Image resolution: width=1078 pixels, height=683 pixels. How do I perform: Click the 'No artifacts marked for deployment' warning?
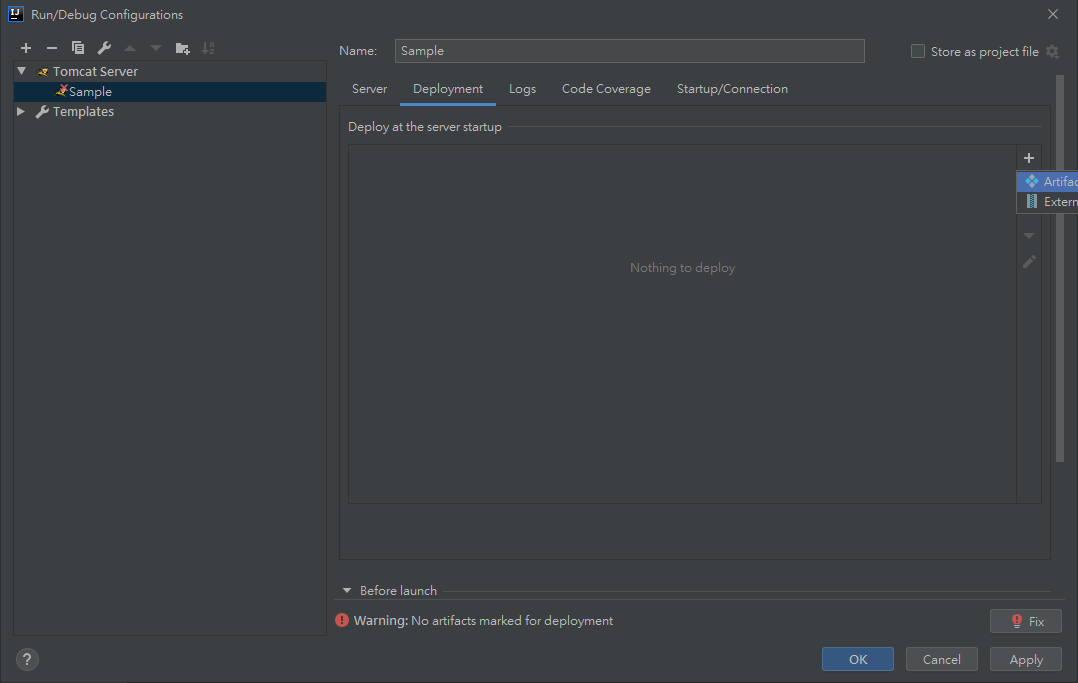coord(512,620)
